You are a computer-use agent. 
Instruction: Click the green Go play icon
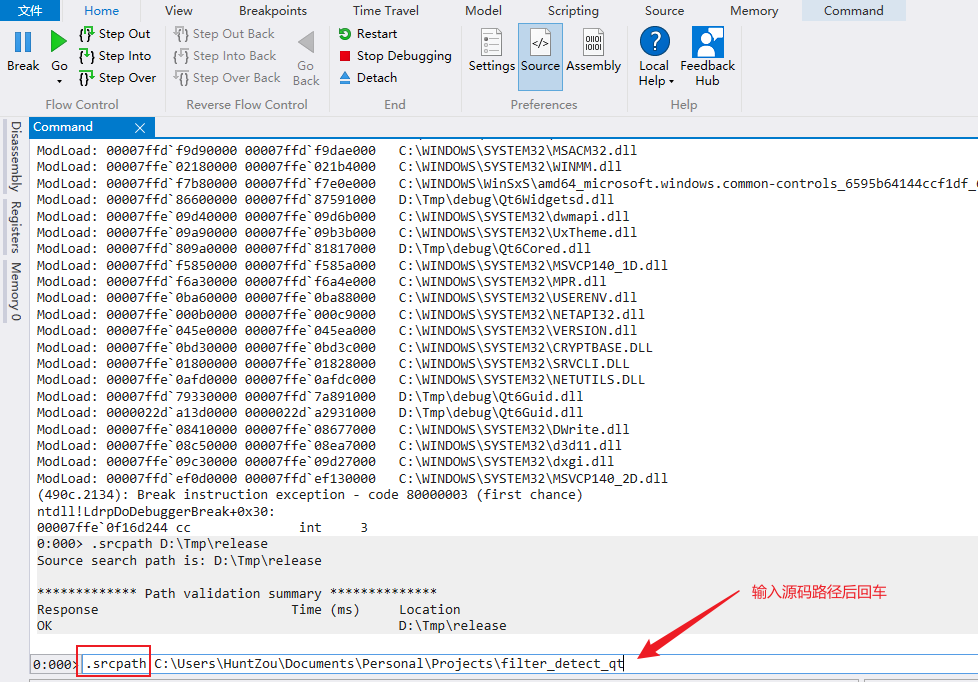[59, 41]
